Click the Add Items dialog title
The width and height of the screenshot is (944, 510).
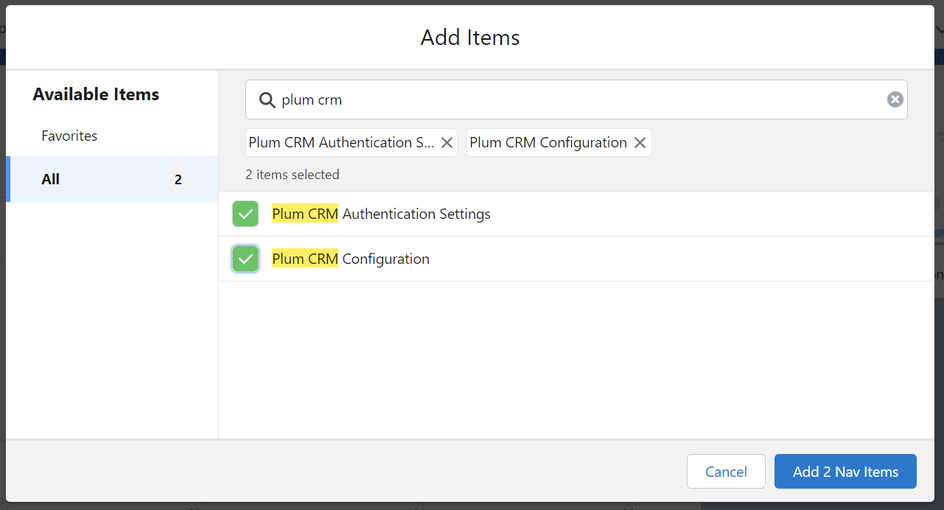click(x=470, y=38)
